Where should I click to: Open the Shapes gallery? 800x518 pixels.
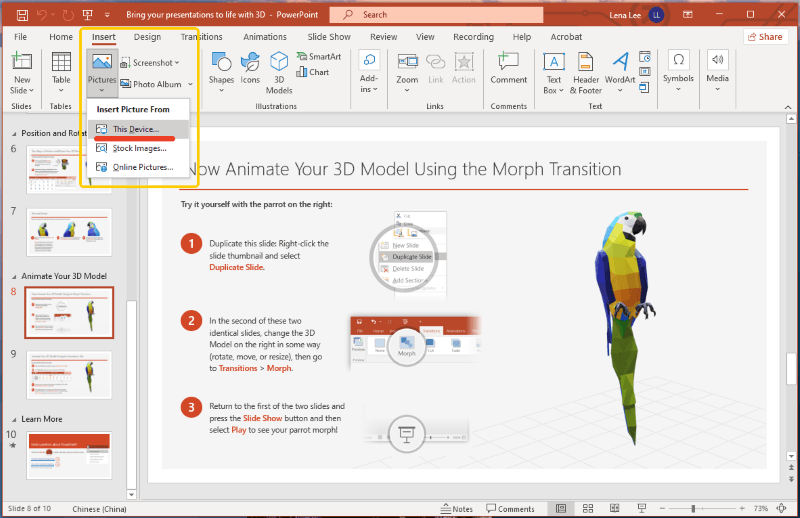(x=221, y=73)
